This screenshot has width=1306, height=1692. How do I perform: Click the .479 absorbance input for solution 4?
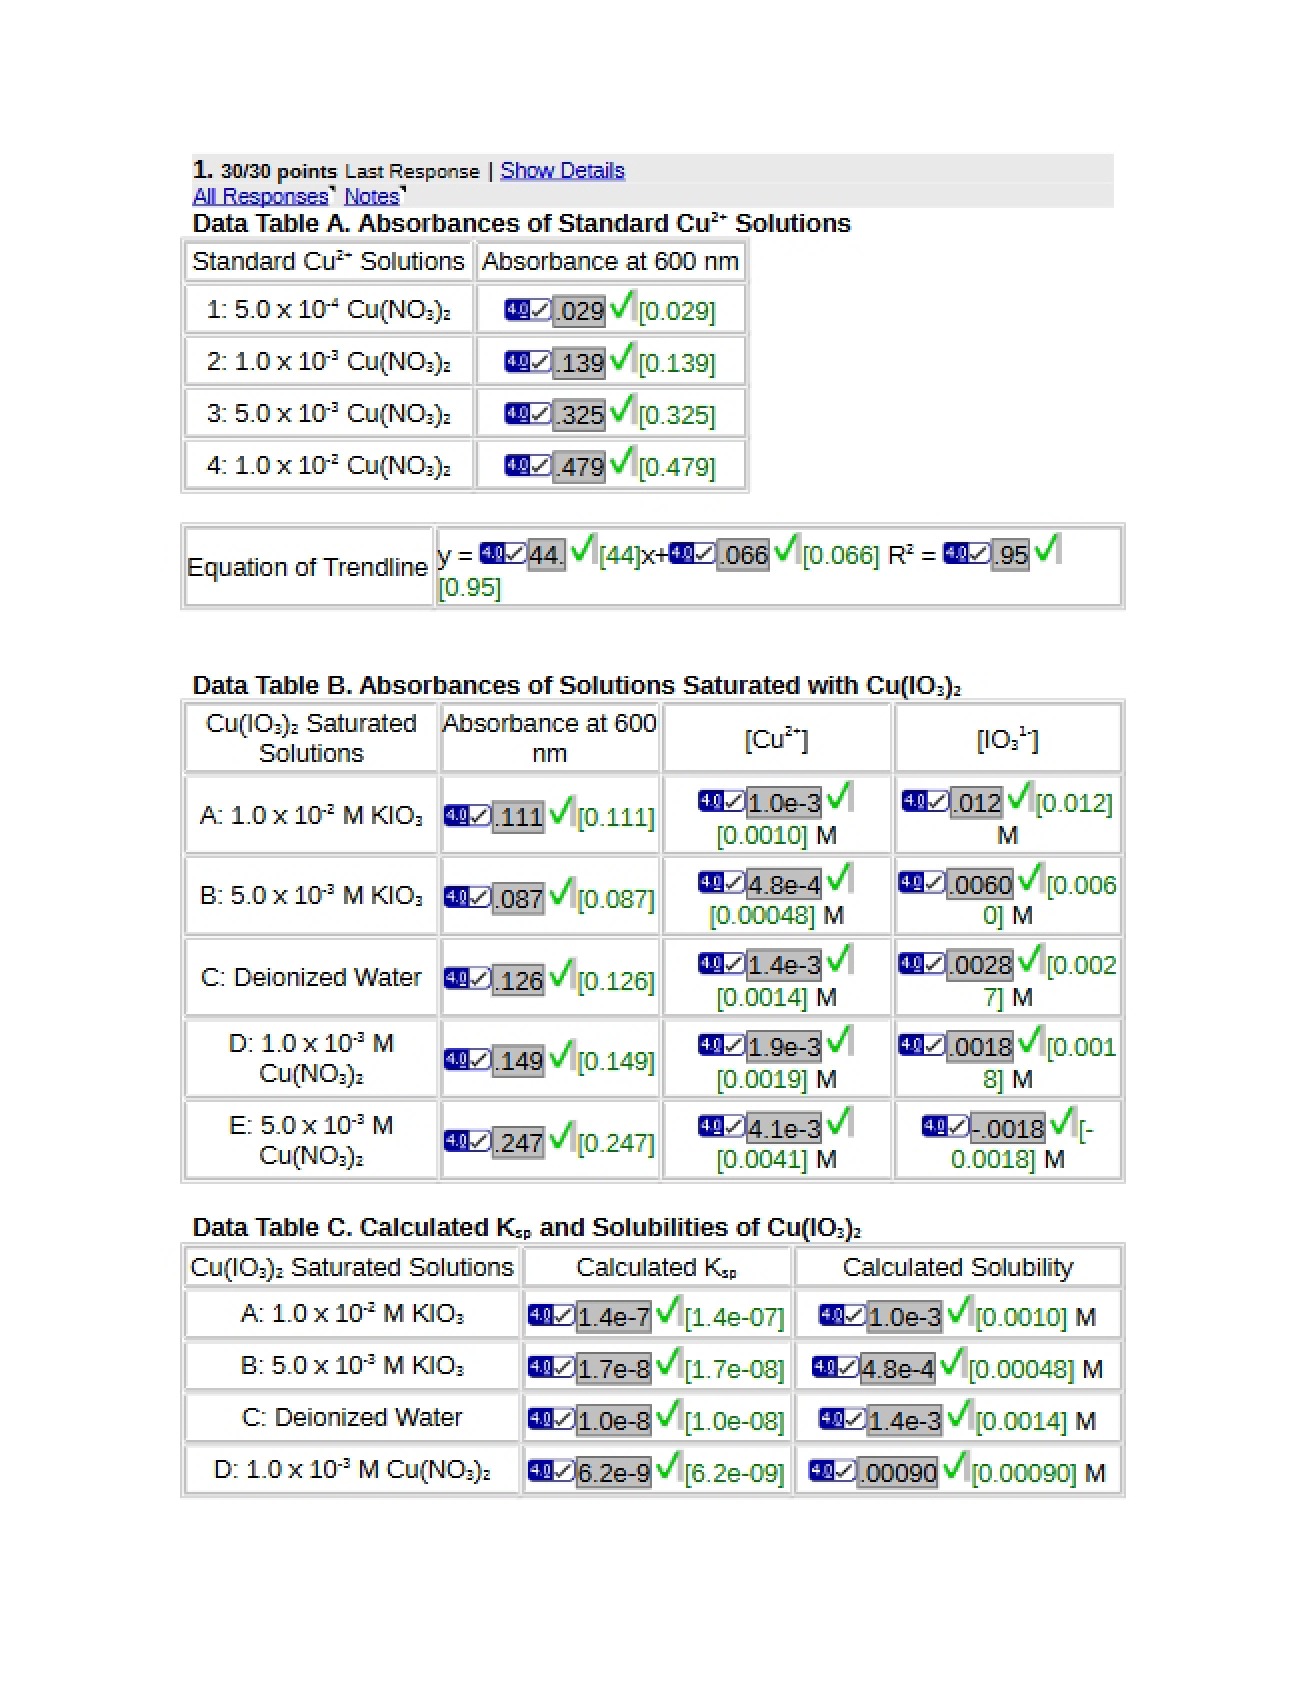(579, 466)
